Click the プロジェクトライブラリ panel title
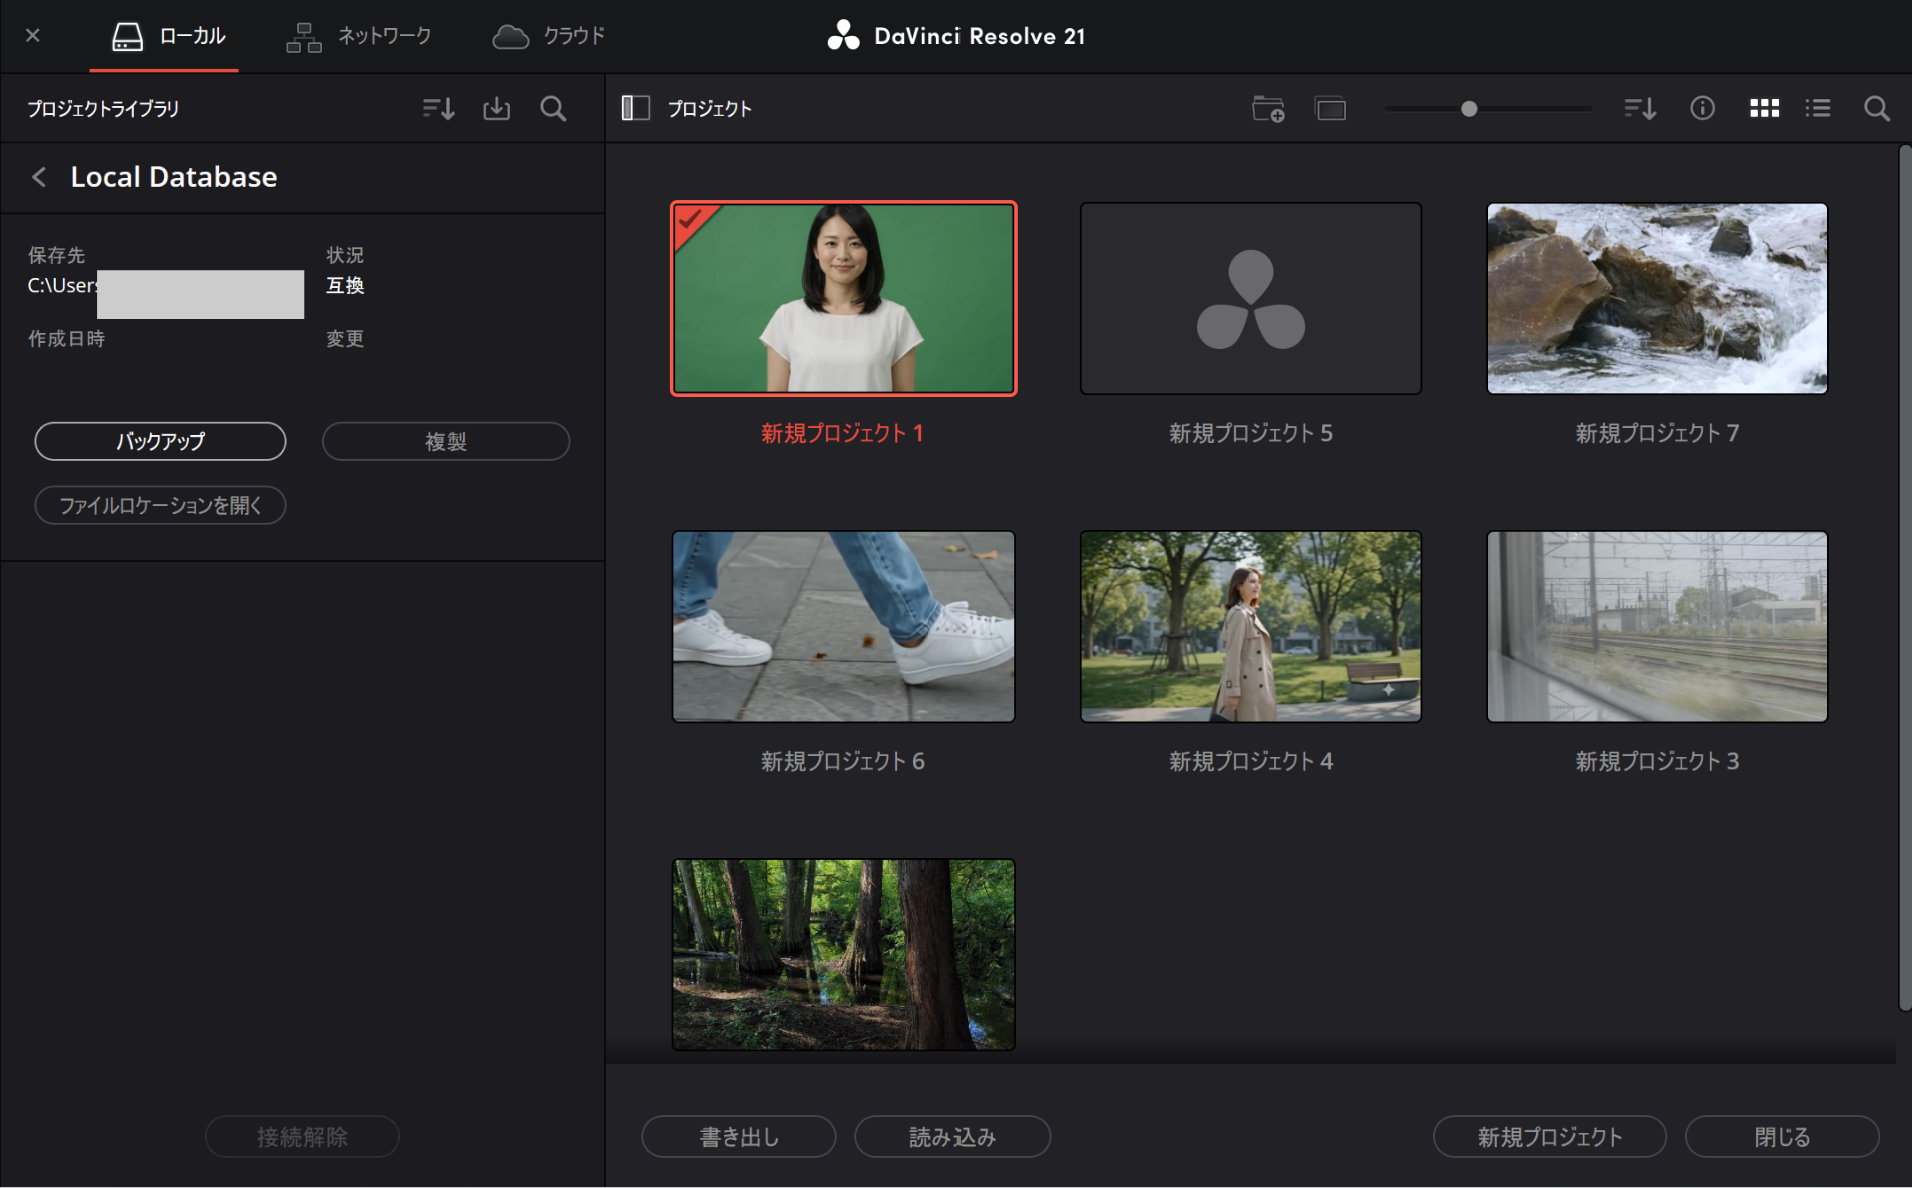Viewport: 1912px width, 1188px height. coord(103,108)
